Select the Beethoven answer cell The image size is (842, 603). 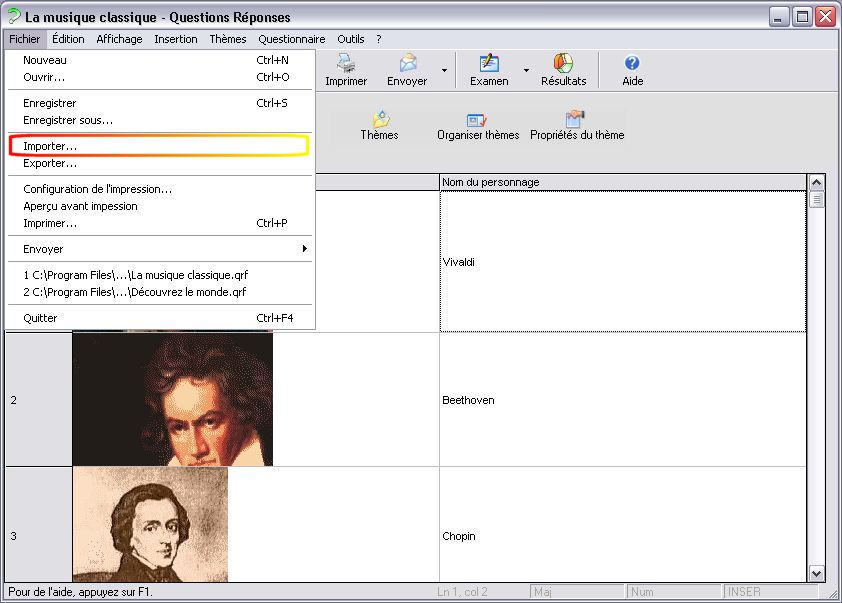[623, 399]
